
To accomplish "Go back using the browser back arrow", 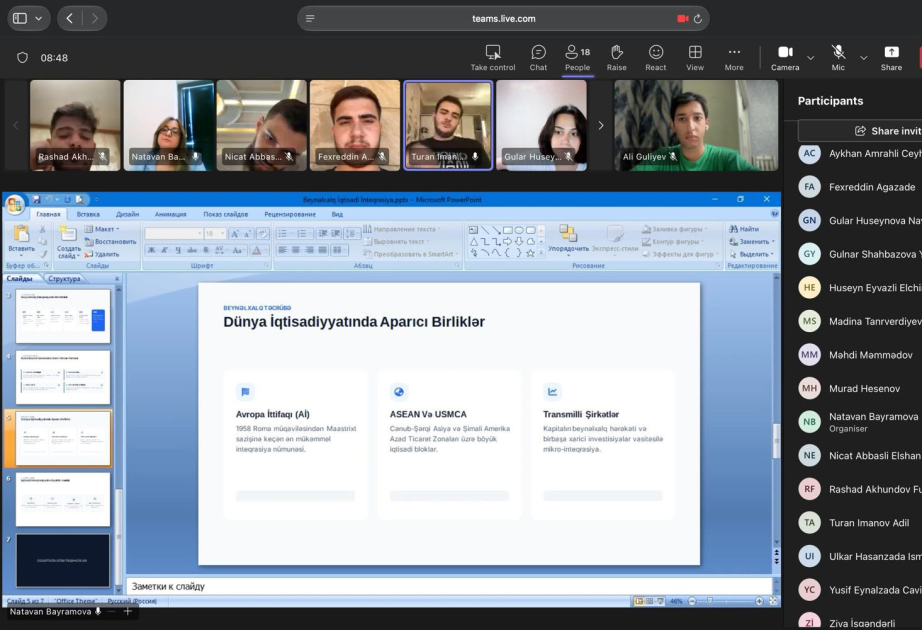I will click(69, 18).
